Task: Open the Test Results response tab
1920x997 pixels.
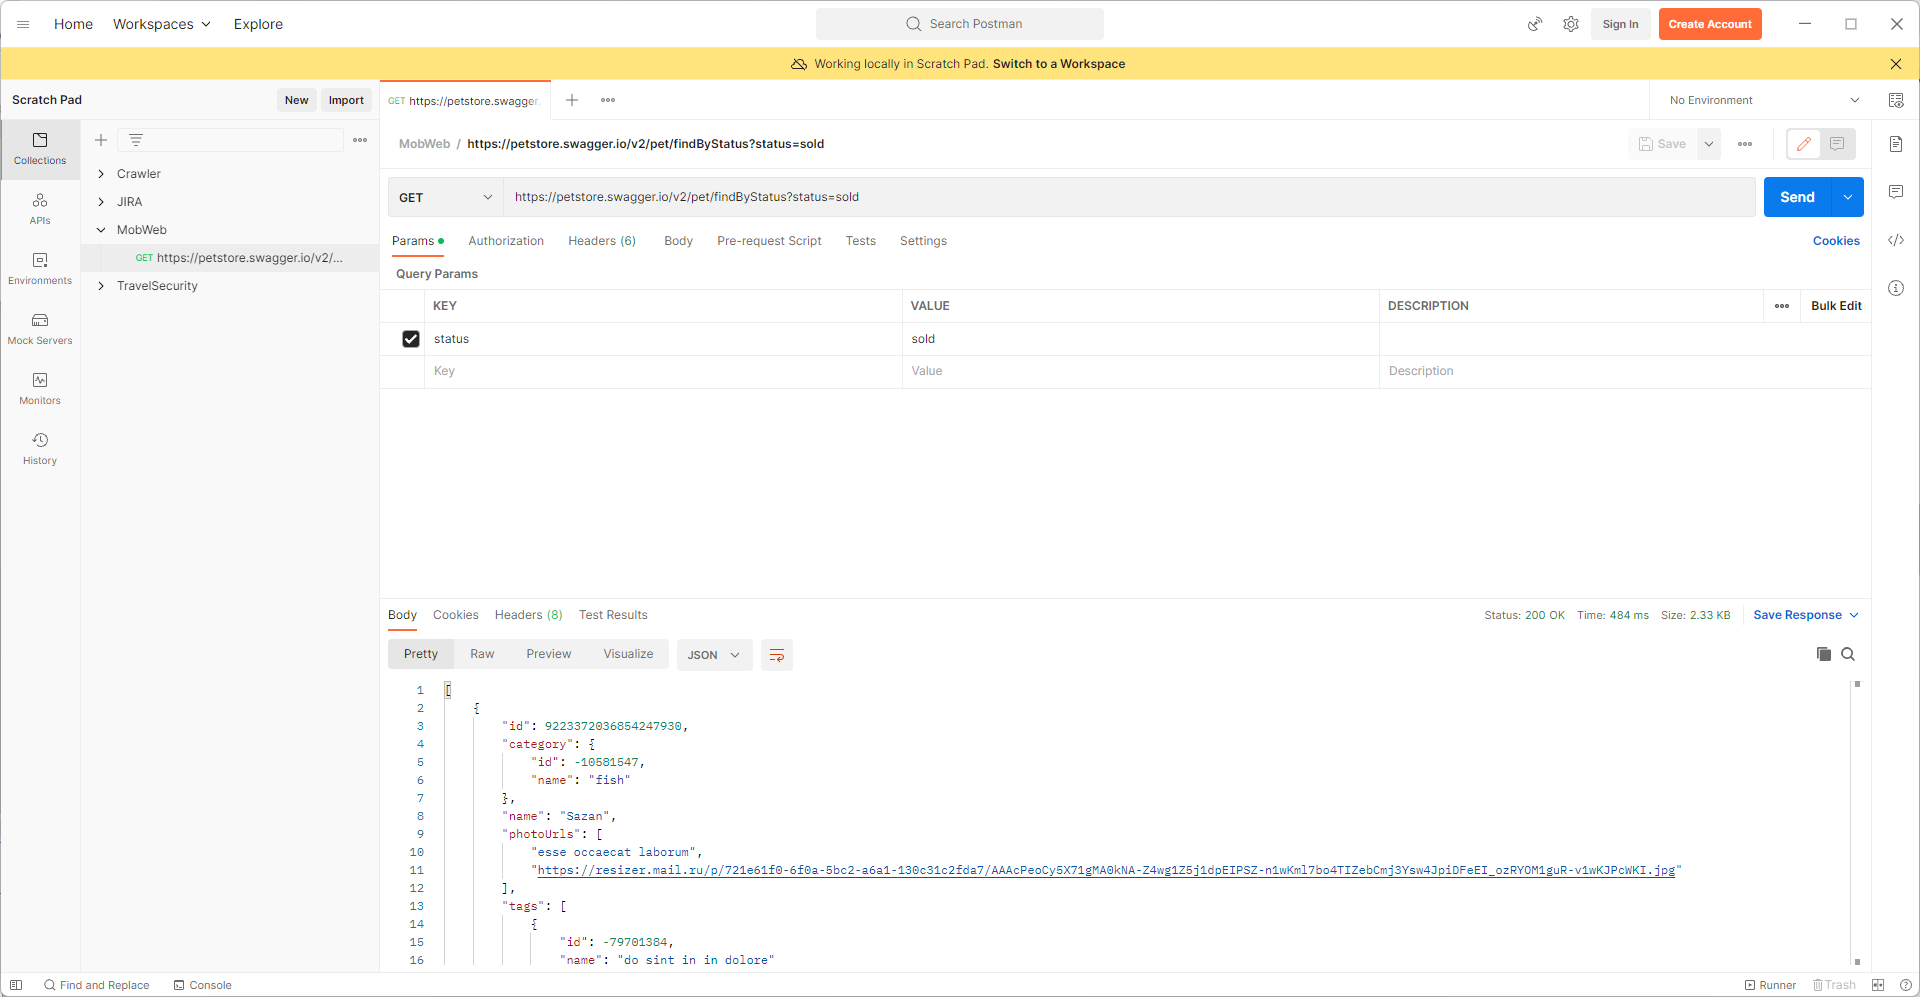Action: (x=613, y=615)
